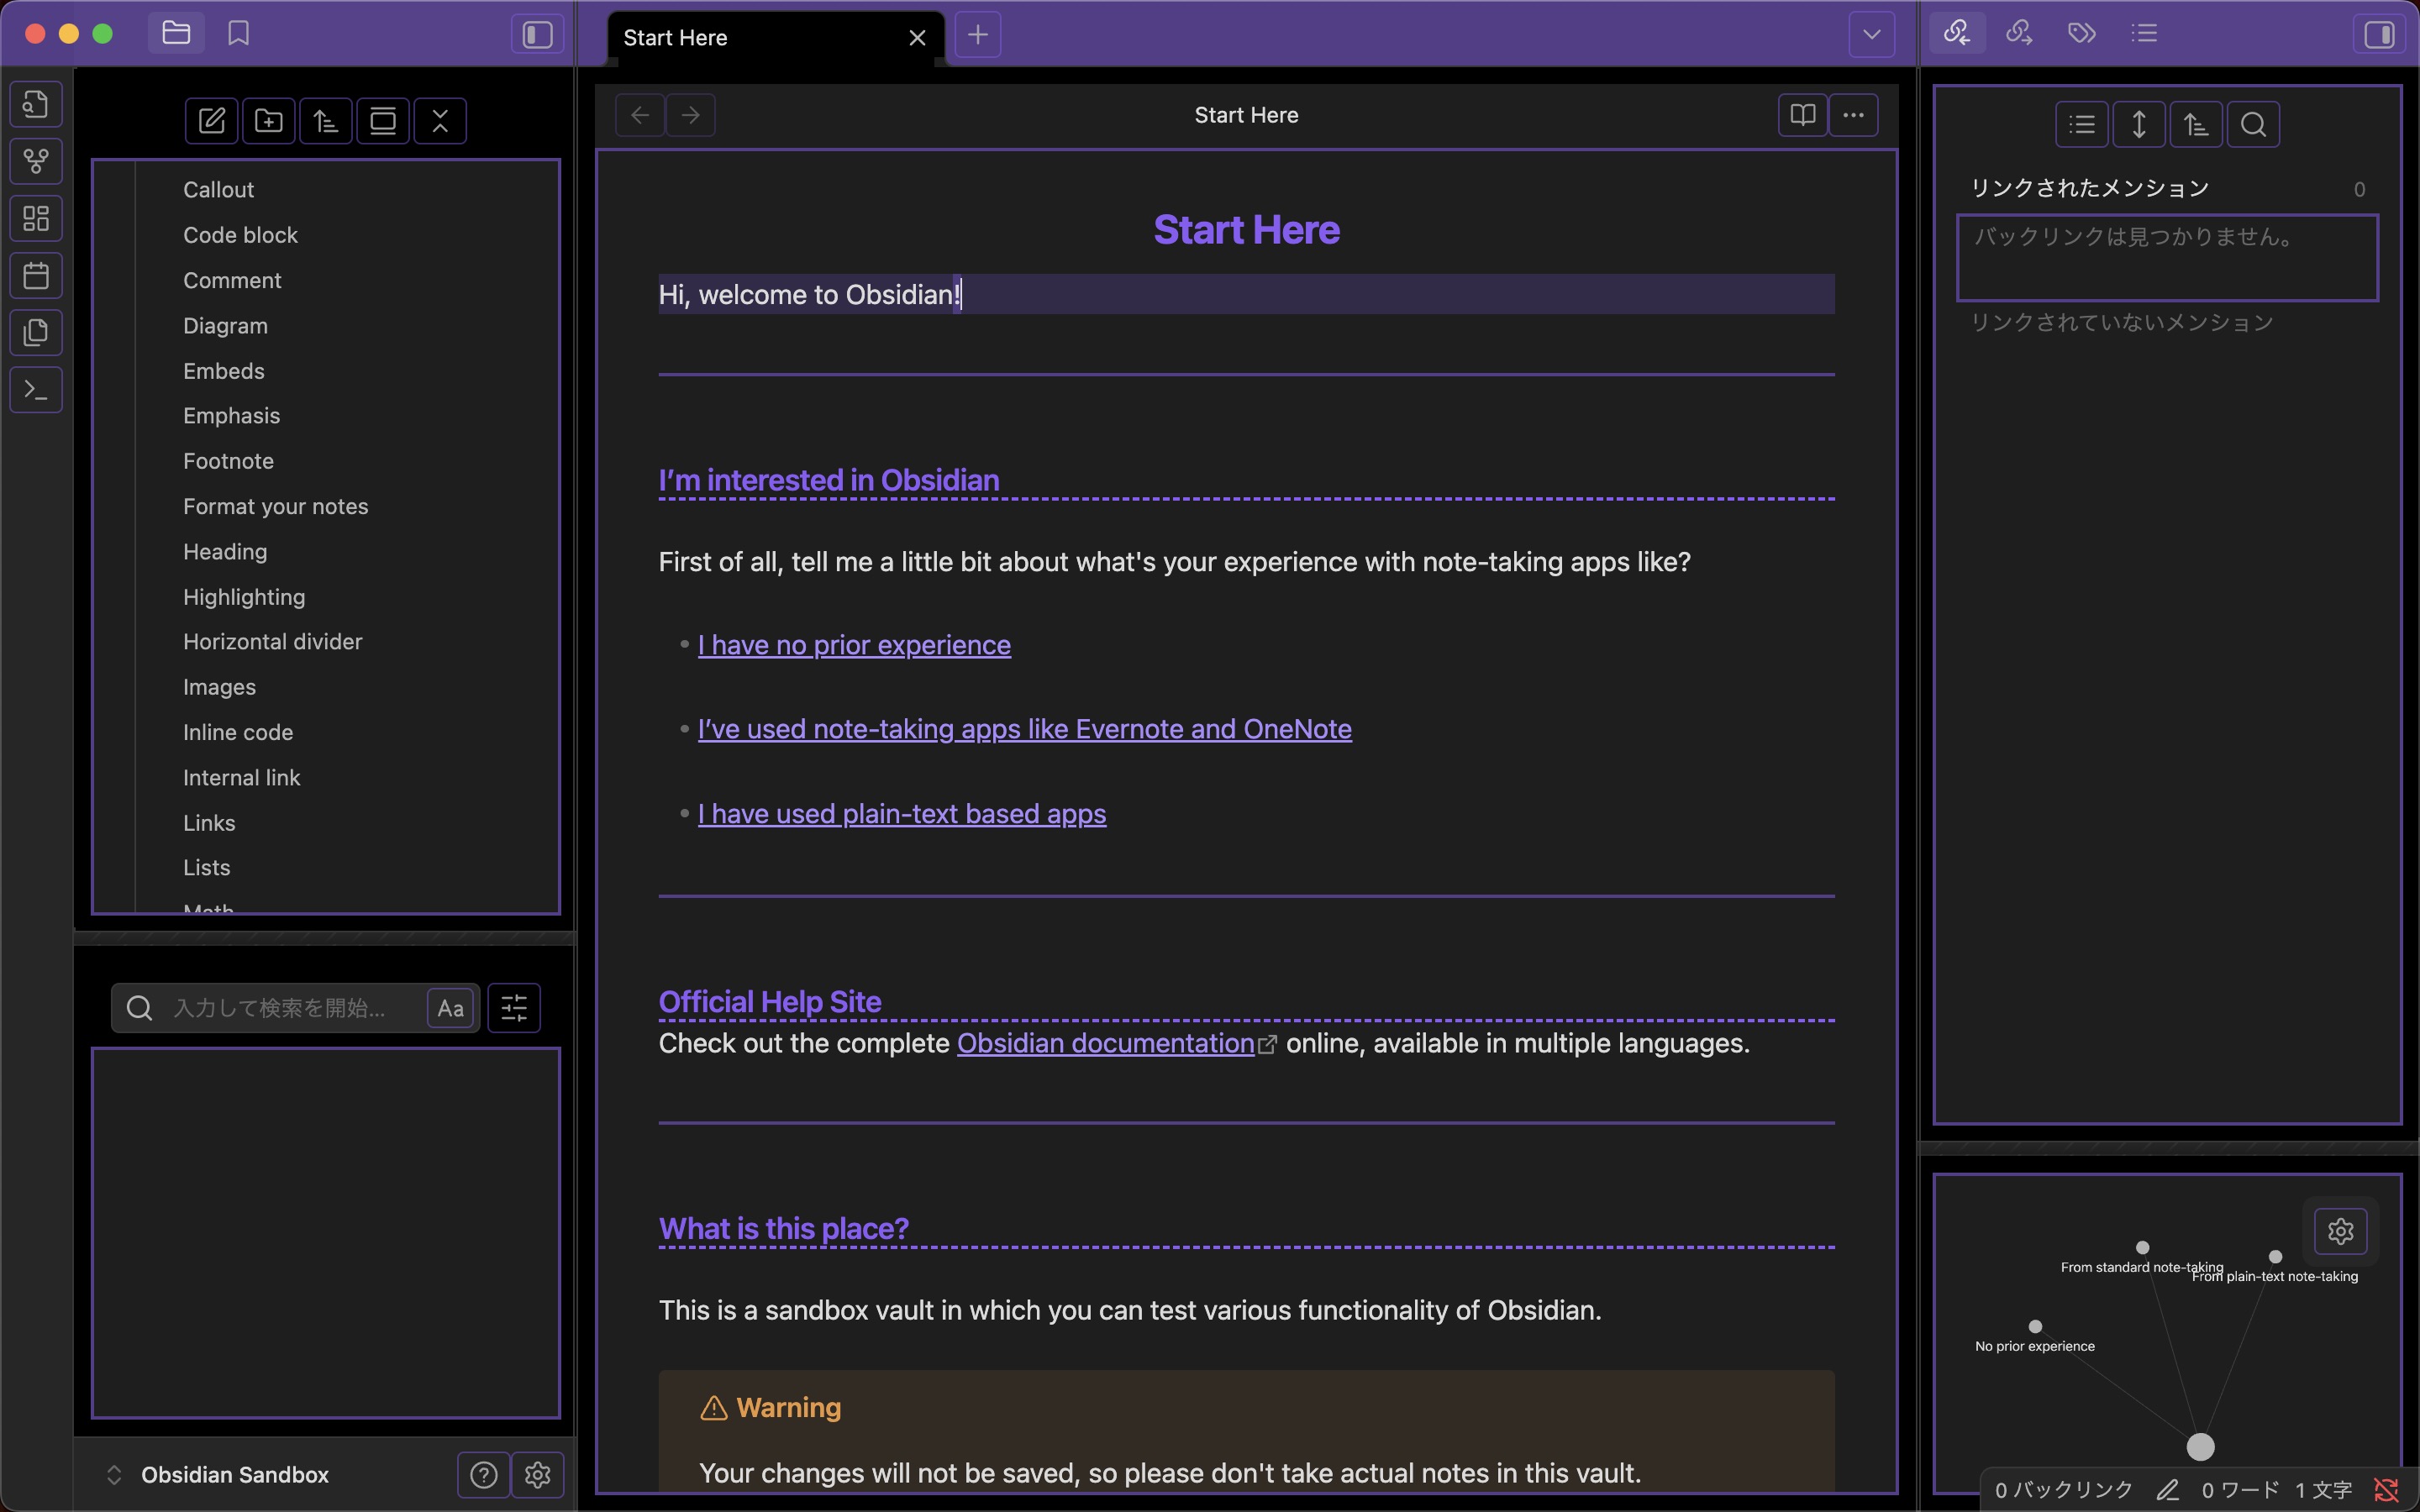Toggle the right sidebar visibility
This screenshot has width=2420, height=1512.
pos(2379,35)
